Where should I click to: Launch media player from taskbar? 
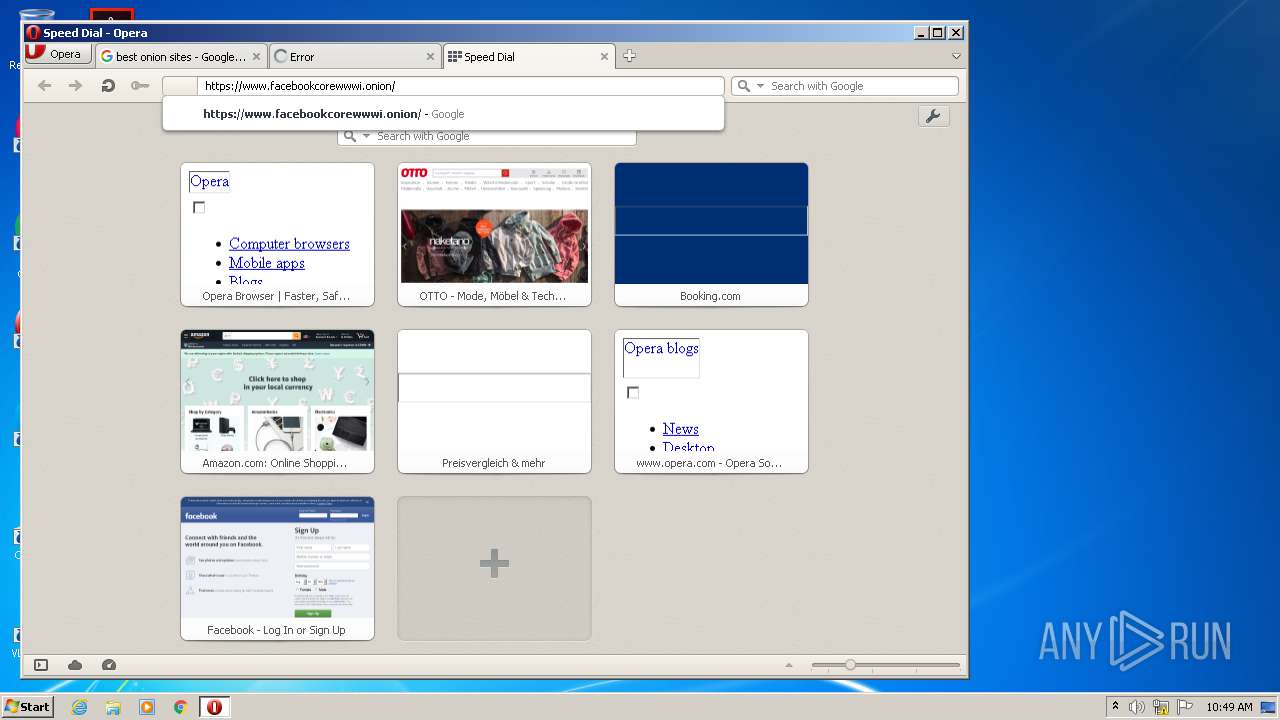pyautogui.click(x=147, y=707)
